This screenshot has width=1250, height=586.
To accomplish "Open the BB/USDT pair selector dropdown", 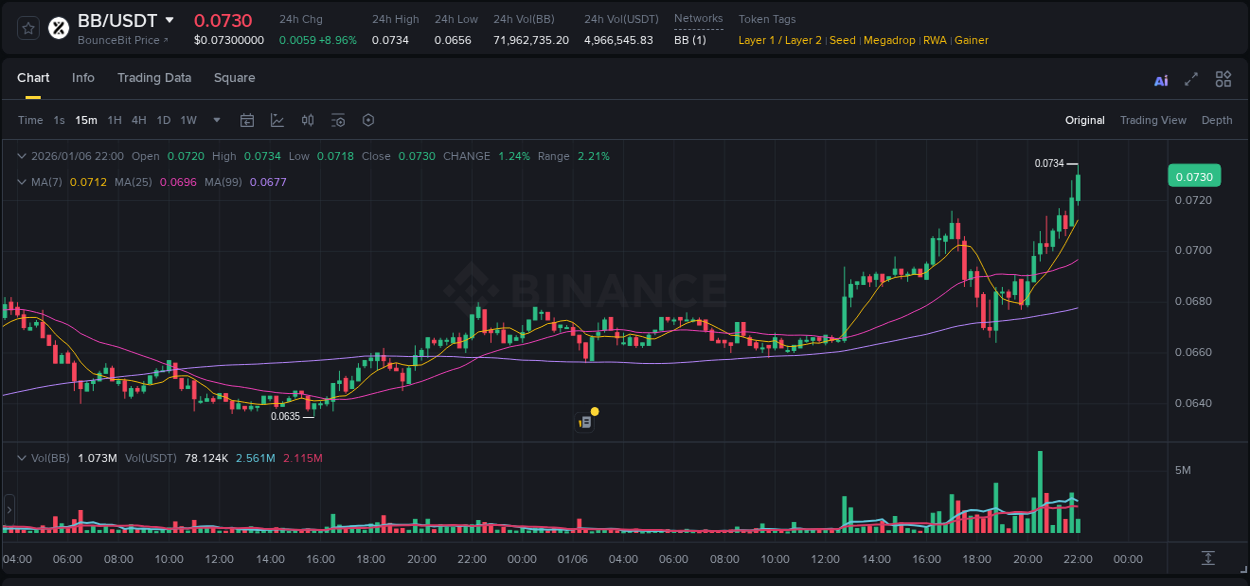I will point(168,20).
